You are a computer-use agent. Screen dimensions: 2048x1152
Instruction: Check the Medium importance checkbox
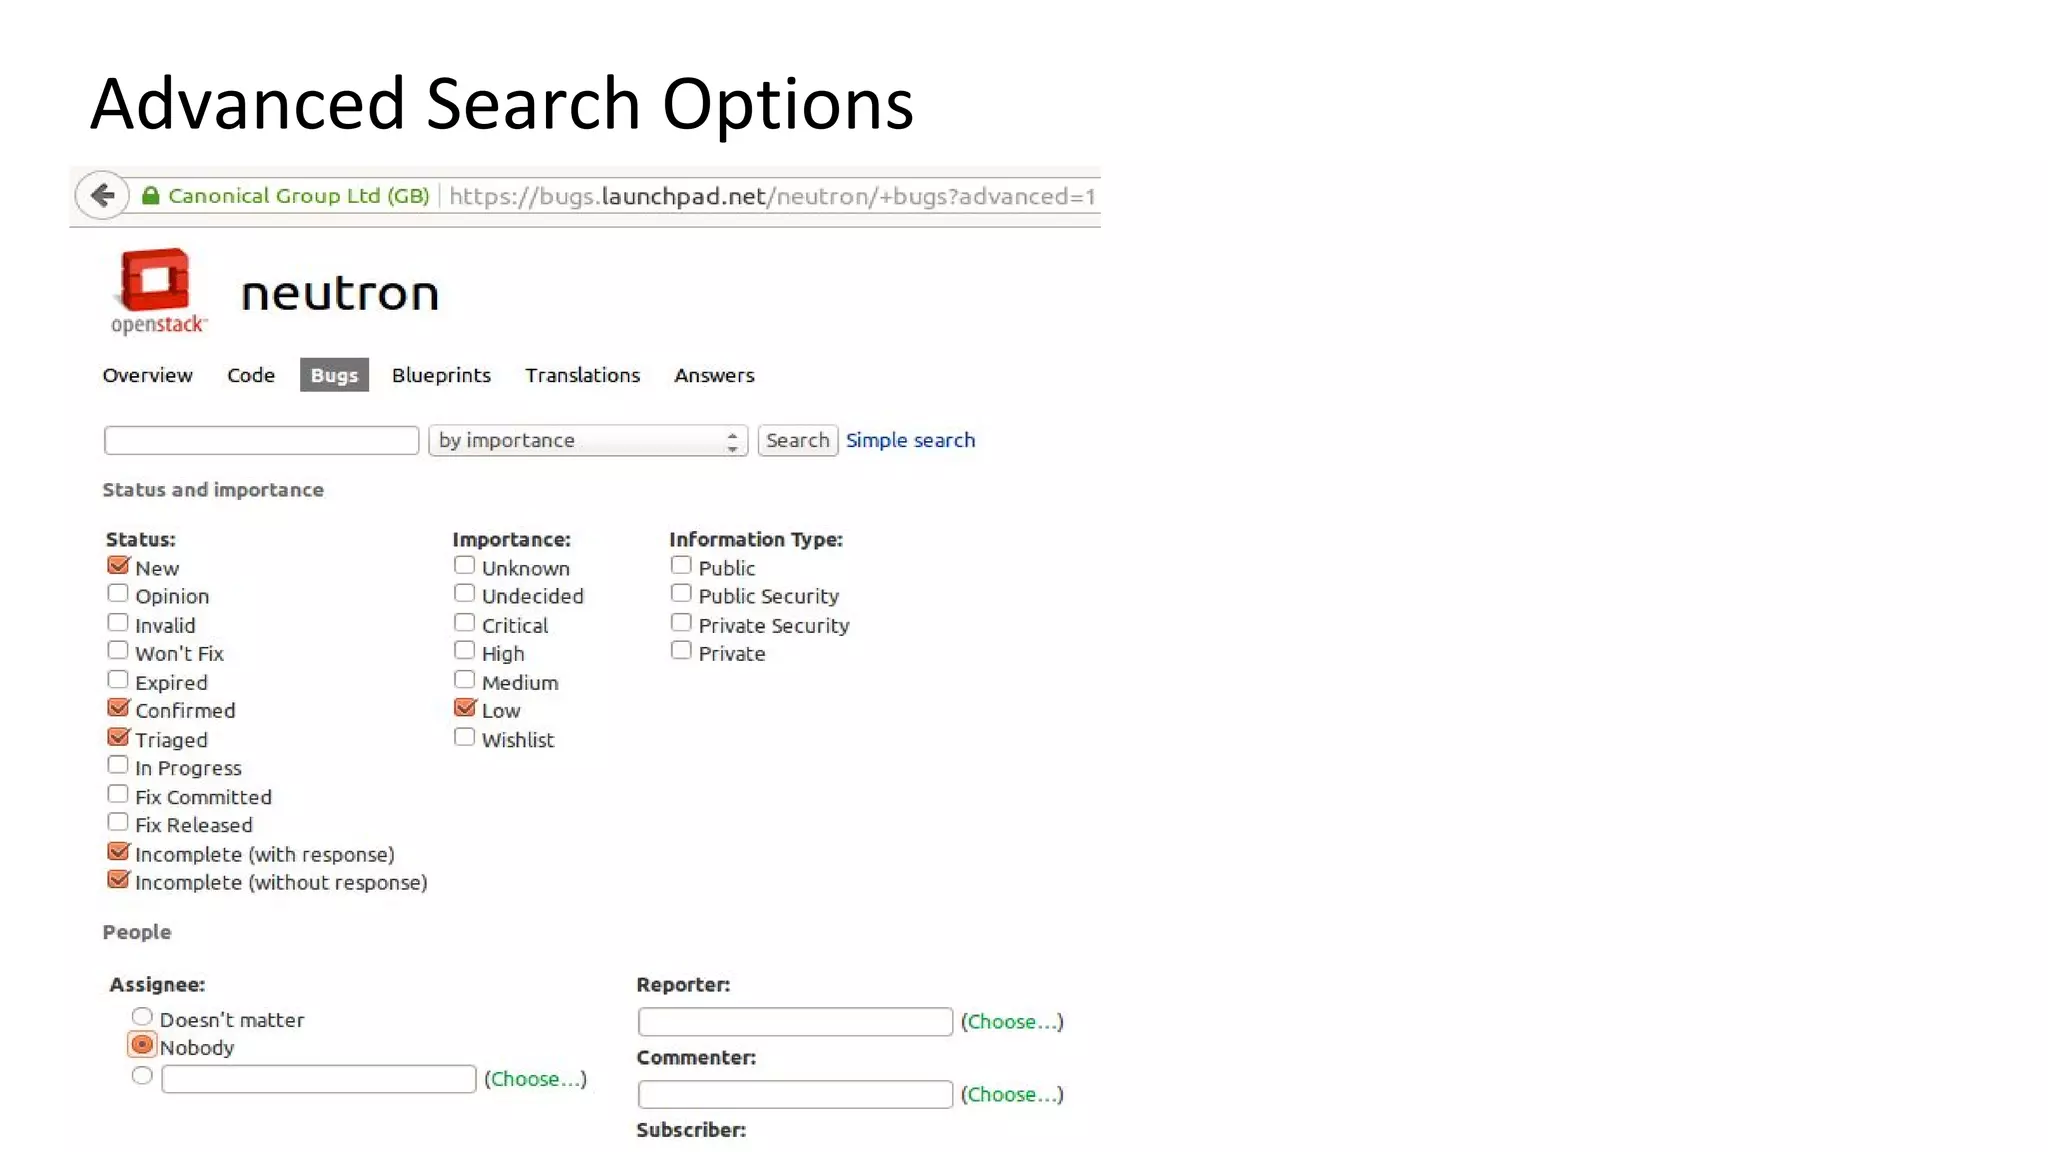point(464,679)
